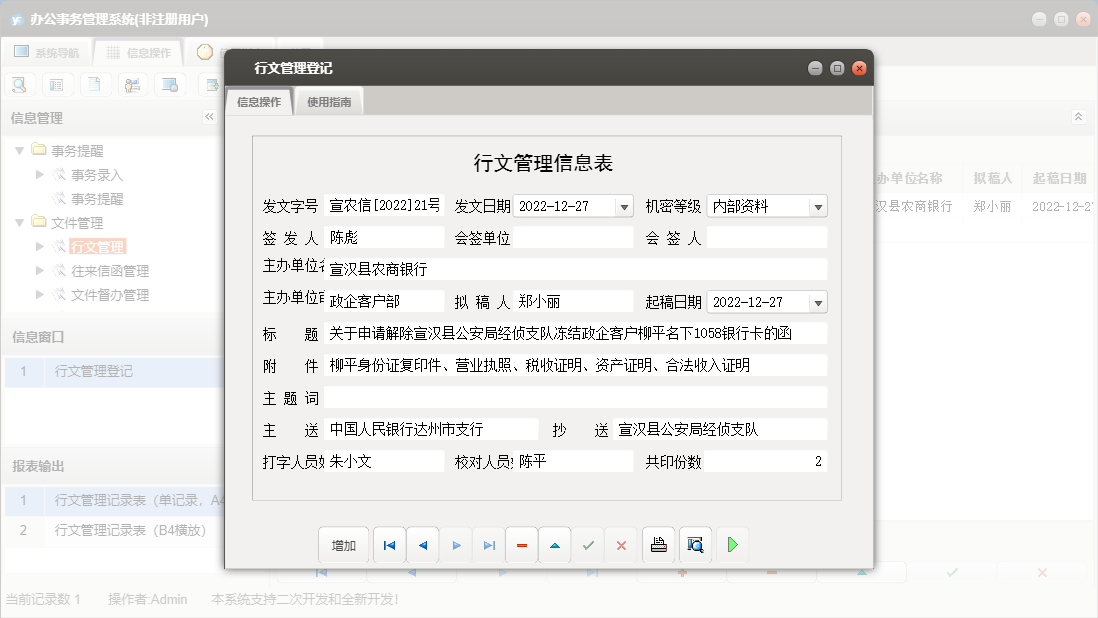The image size is (1098, 618).
Task: Select the magnifier search icon in toolbar
Action: (x=20, y=85)
